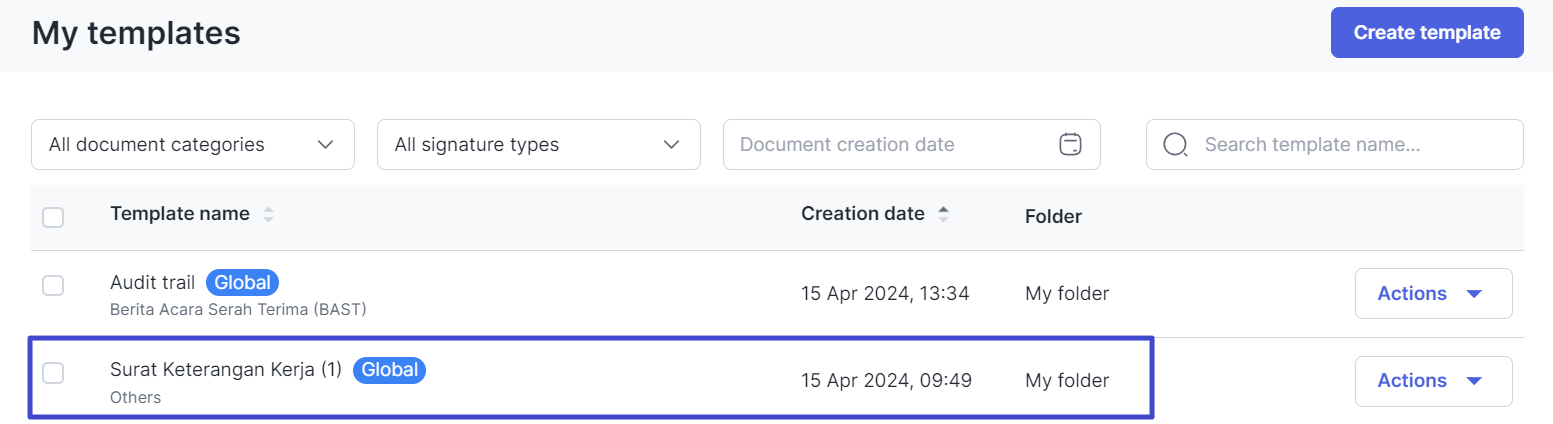
Task: Click Create template button
Action: 1427,33
